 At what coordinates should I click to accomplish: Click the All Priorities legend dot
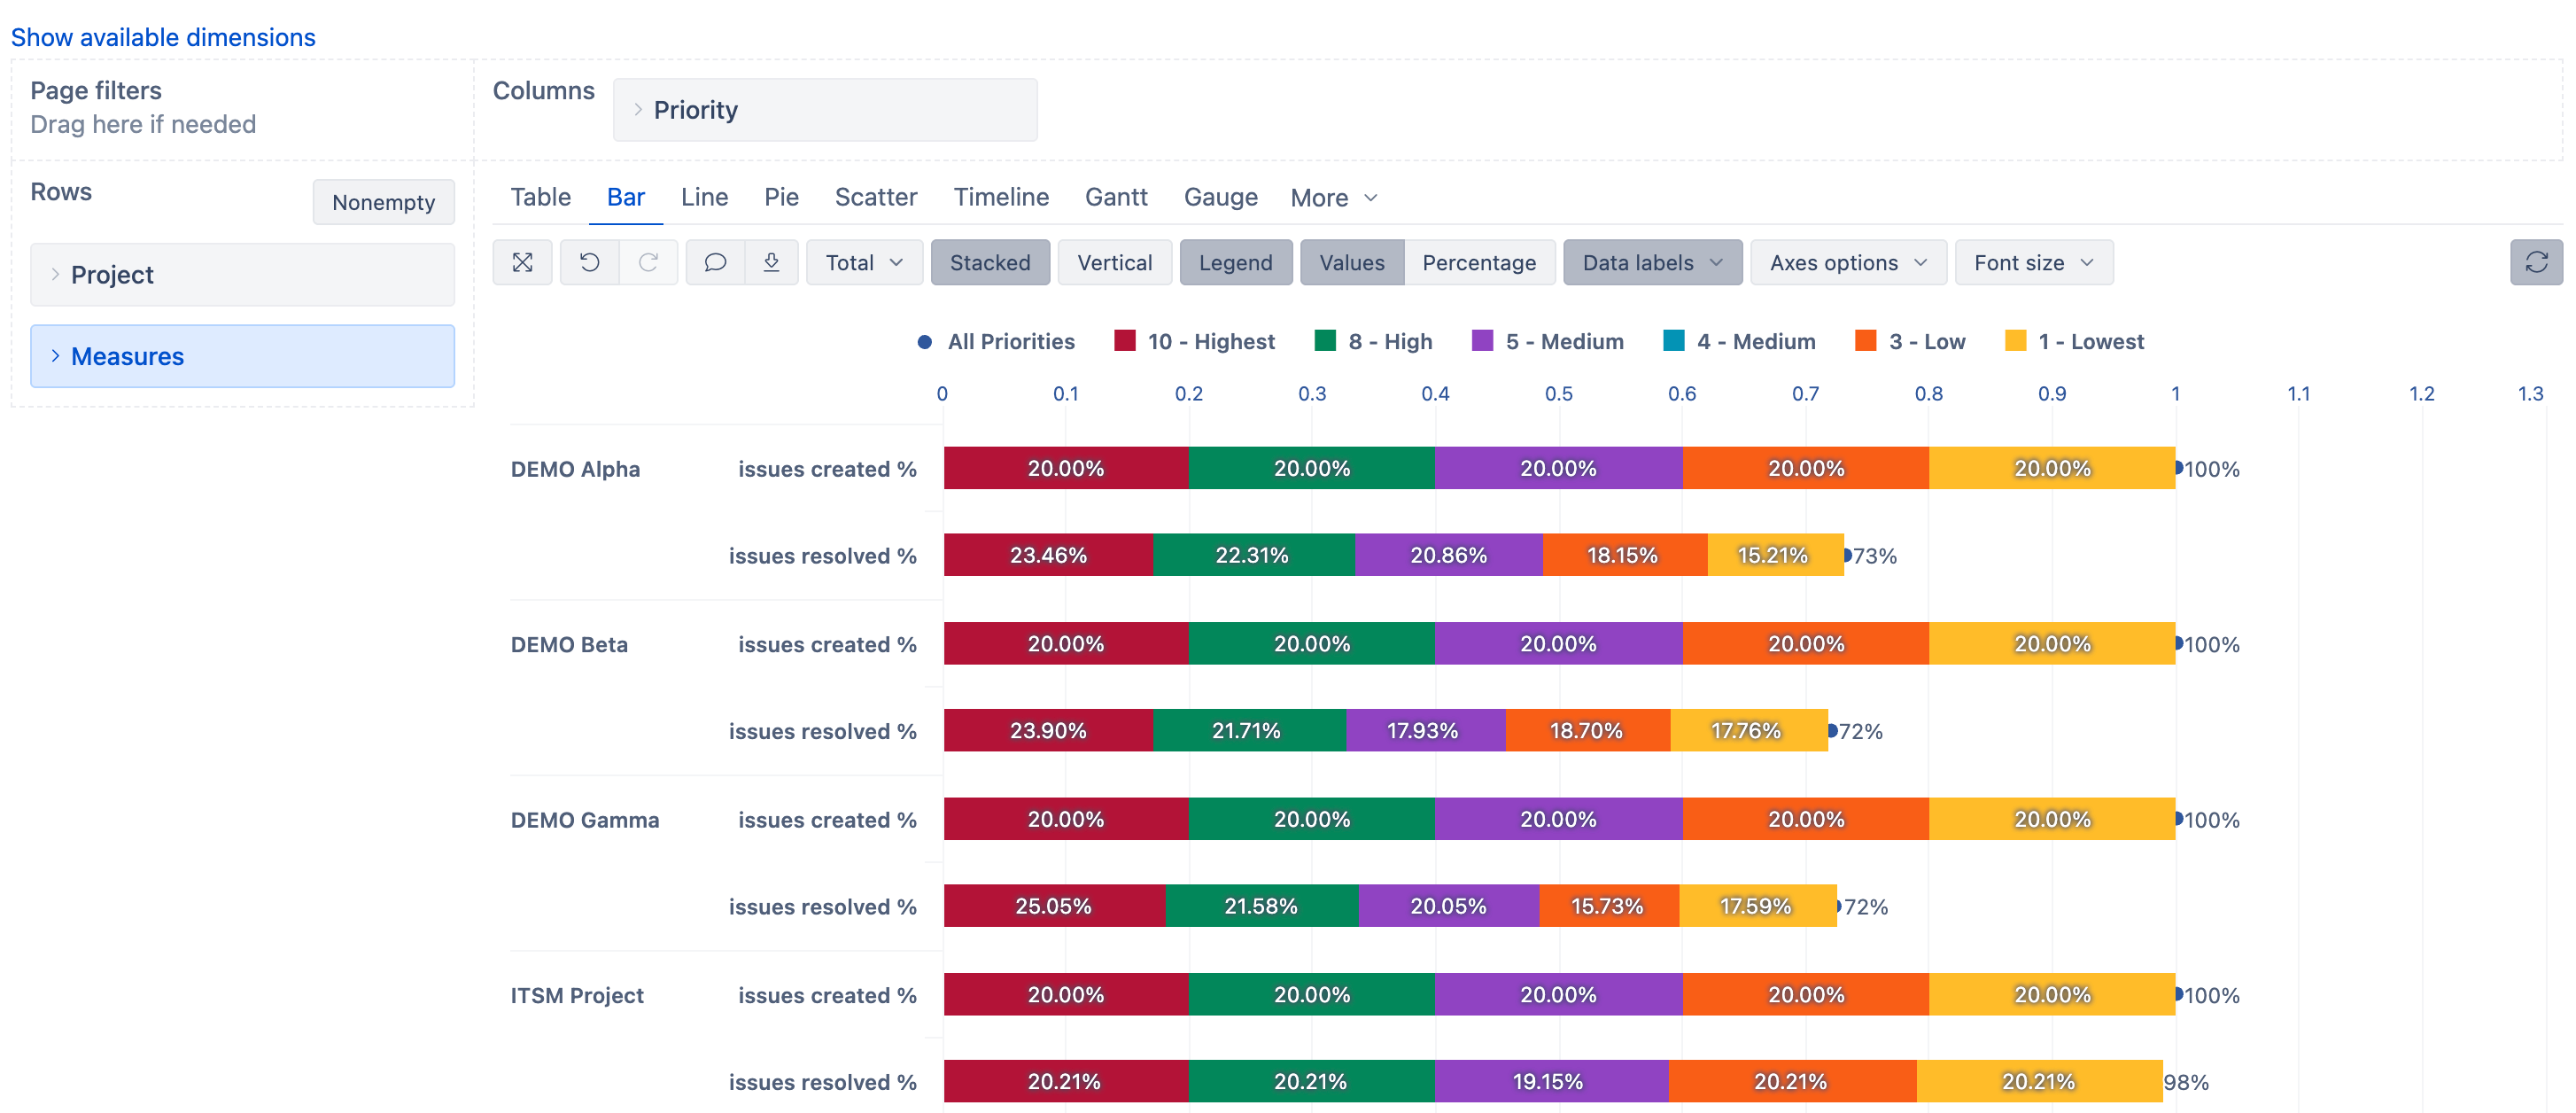925,342
